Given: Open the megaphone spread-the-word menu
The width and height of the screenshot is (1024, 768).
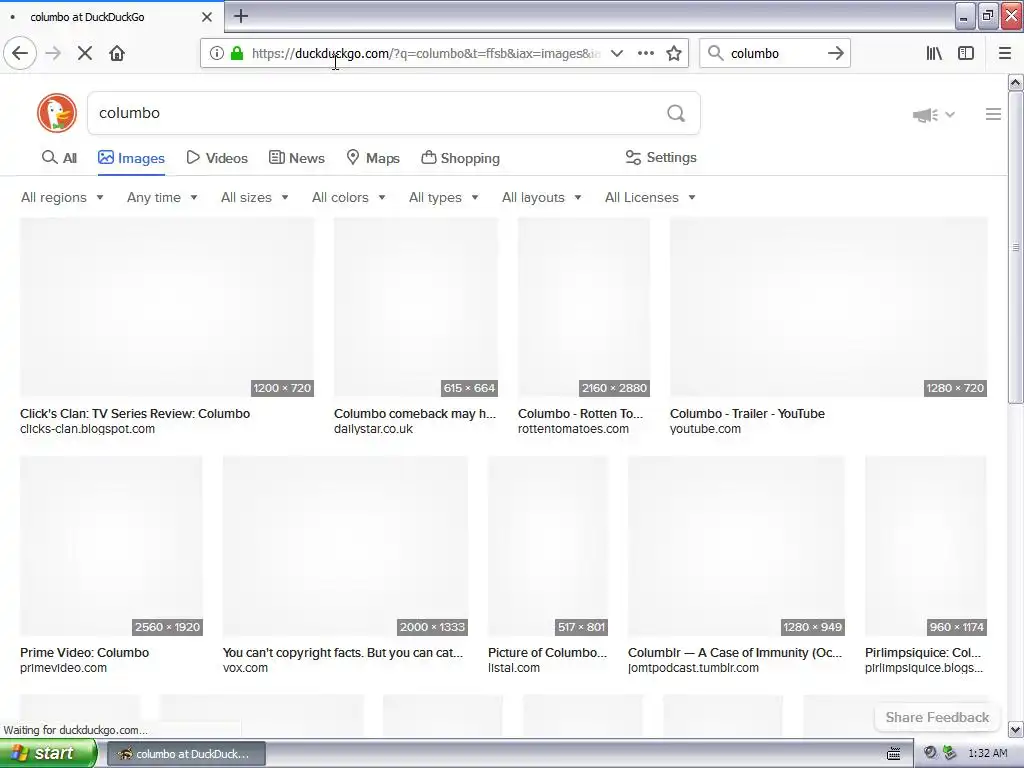Looking at the screenshot, I should point(933,115).
